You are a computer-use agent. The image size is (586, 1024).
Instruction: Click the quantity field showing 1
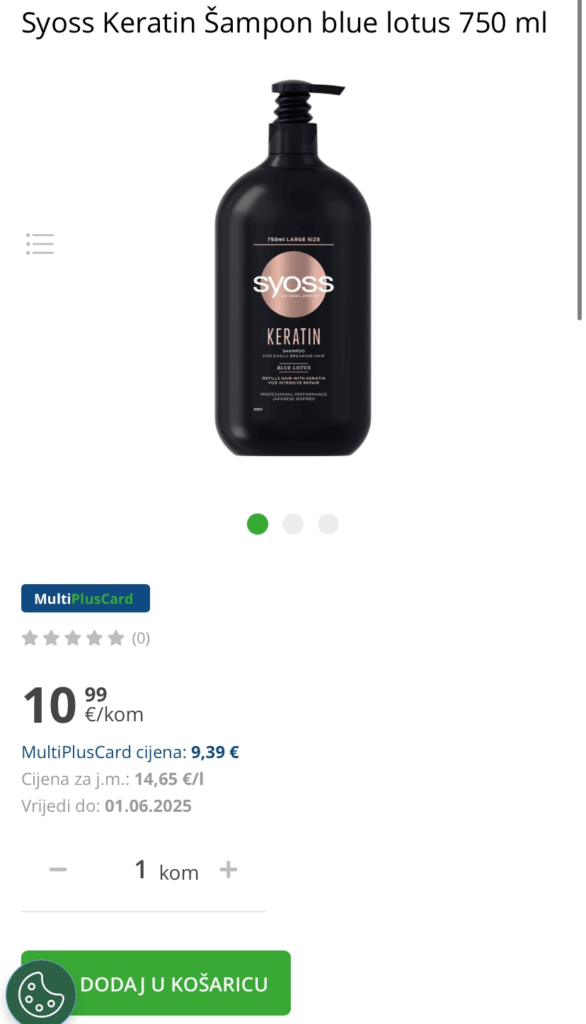click(x=140, y=869)
